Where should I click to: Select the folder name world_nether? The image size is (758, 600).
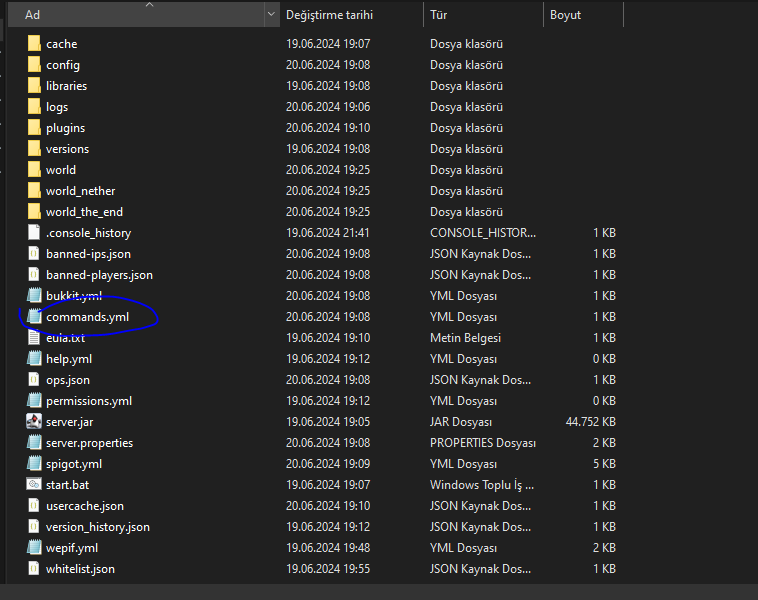[x=81, y=191]
